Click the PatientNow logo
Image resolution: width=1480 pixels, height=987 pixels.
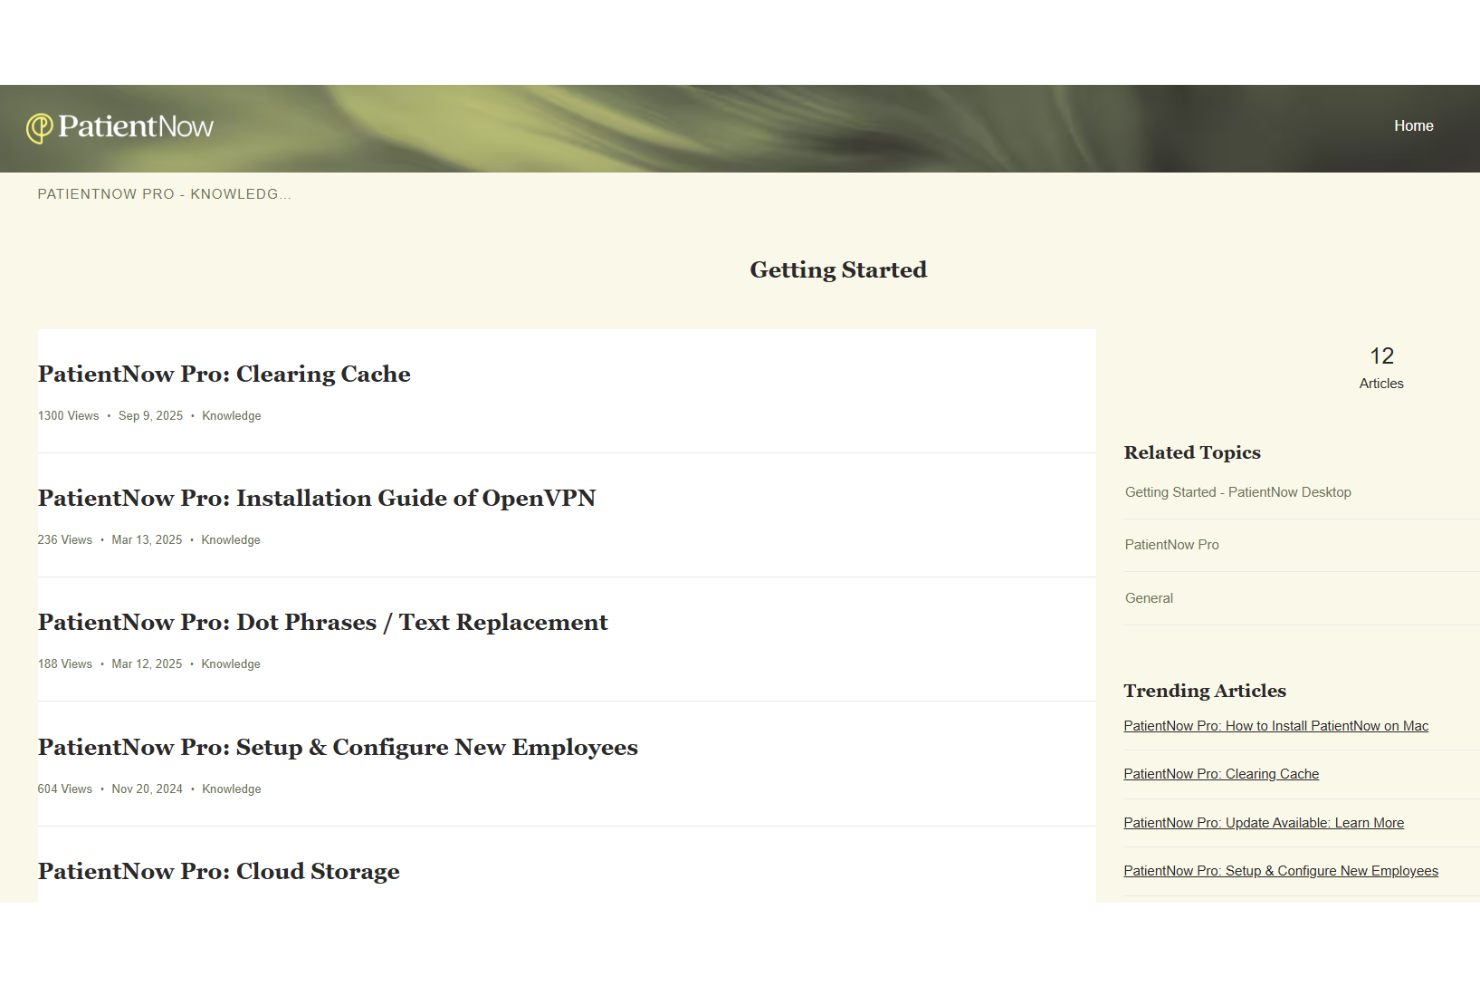pos(120,127)
